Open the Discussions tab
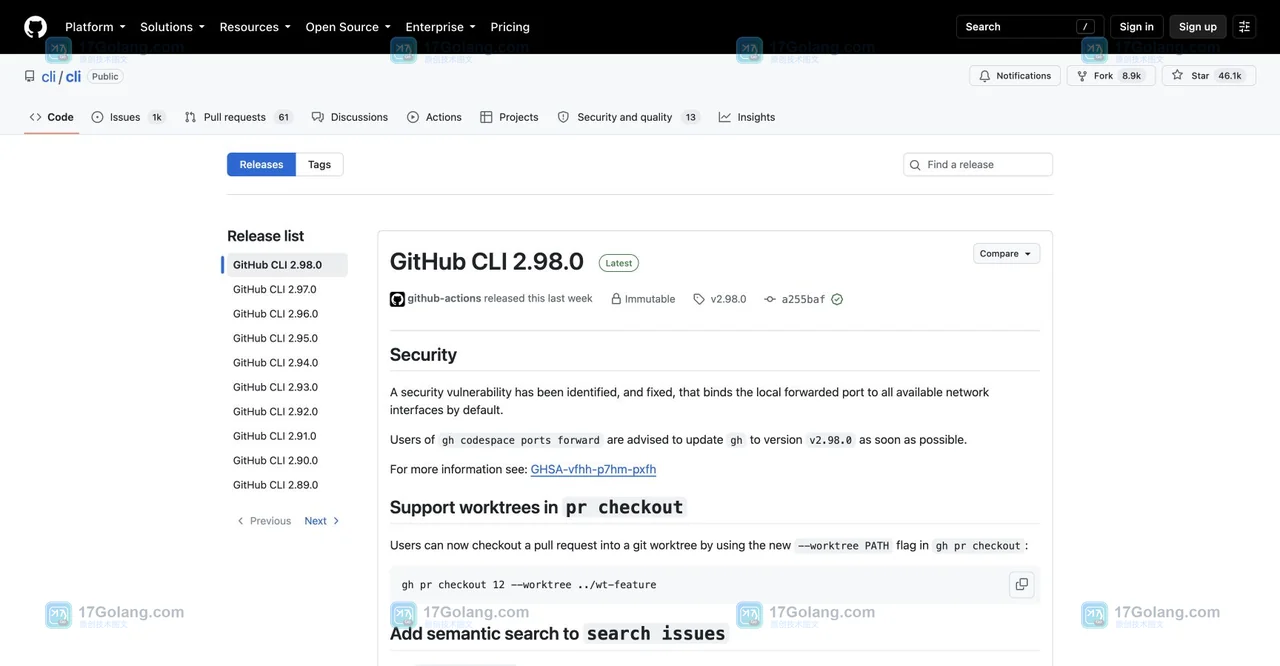The height and width of the screenshot is (666, 1280). [350, 117]
